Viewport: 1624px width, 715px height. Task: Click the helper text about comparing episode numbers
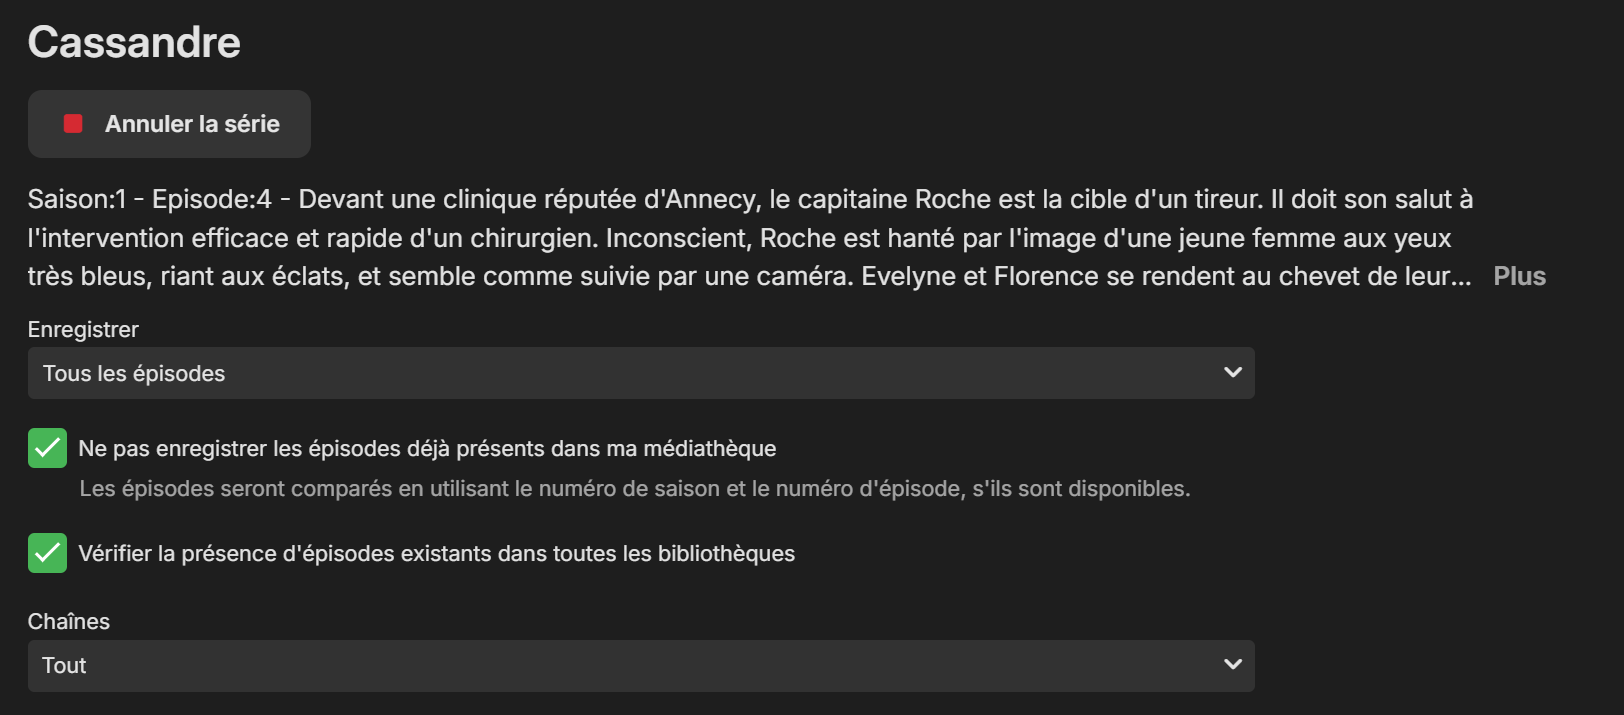point(635,489)
